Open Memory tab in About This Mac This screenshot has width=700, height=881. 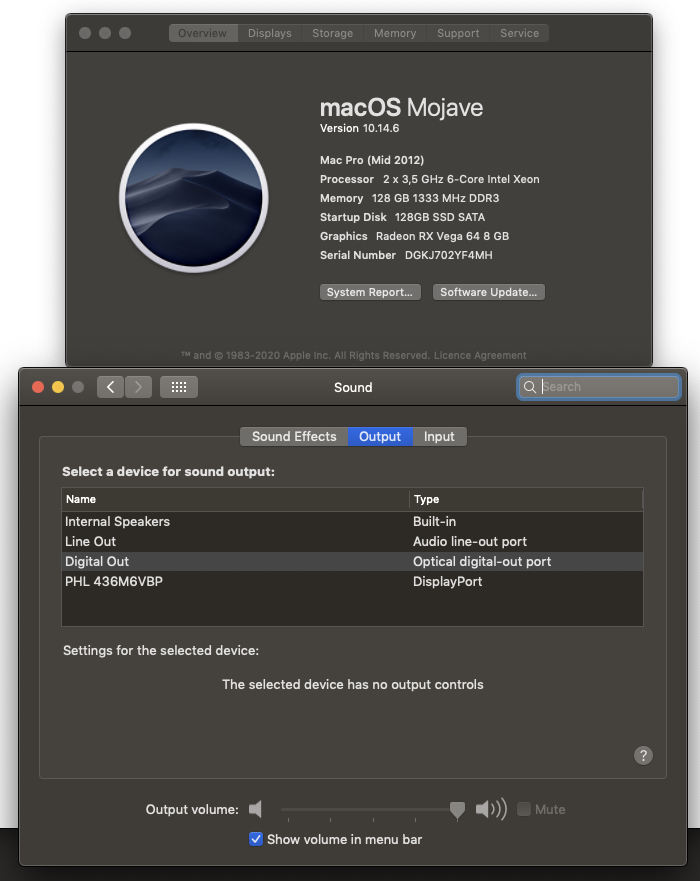[x=395, y=33]
